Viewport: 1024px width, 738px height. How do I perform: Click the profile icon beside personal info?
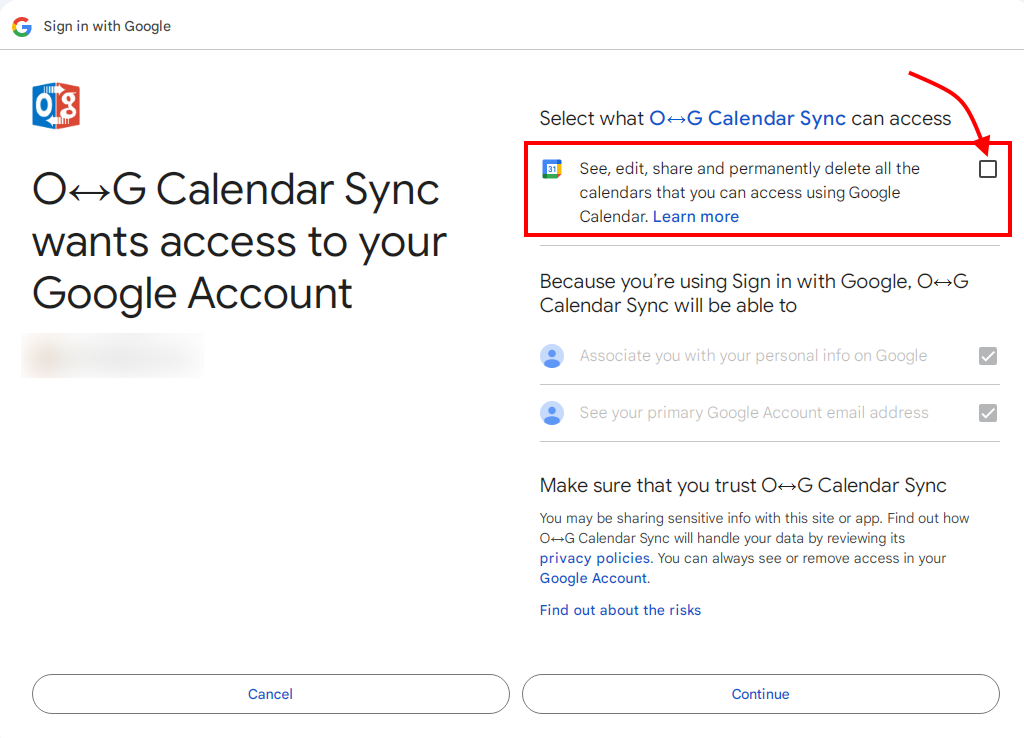(552, 356)
